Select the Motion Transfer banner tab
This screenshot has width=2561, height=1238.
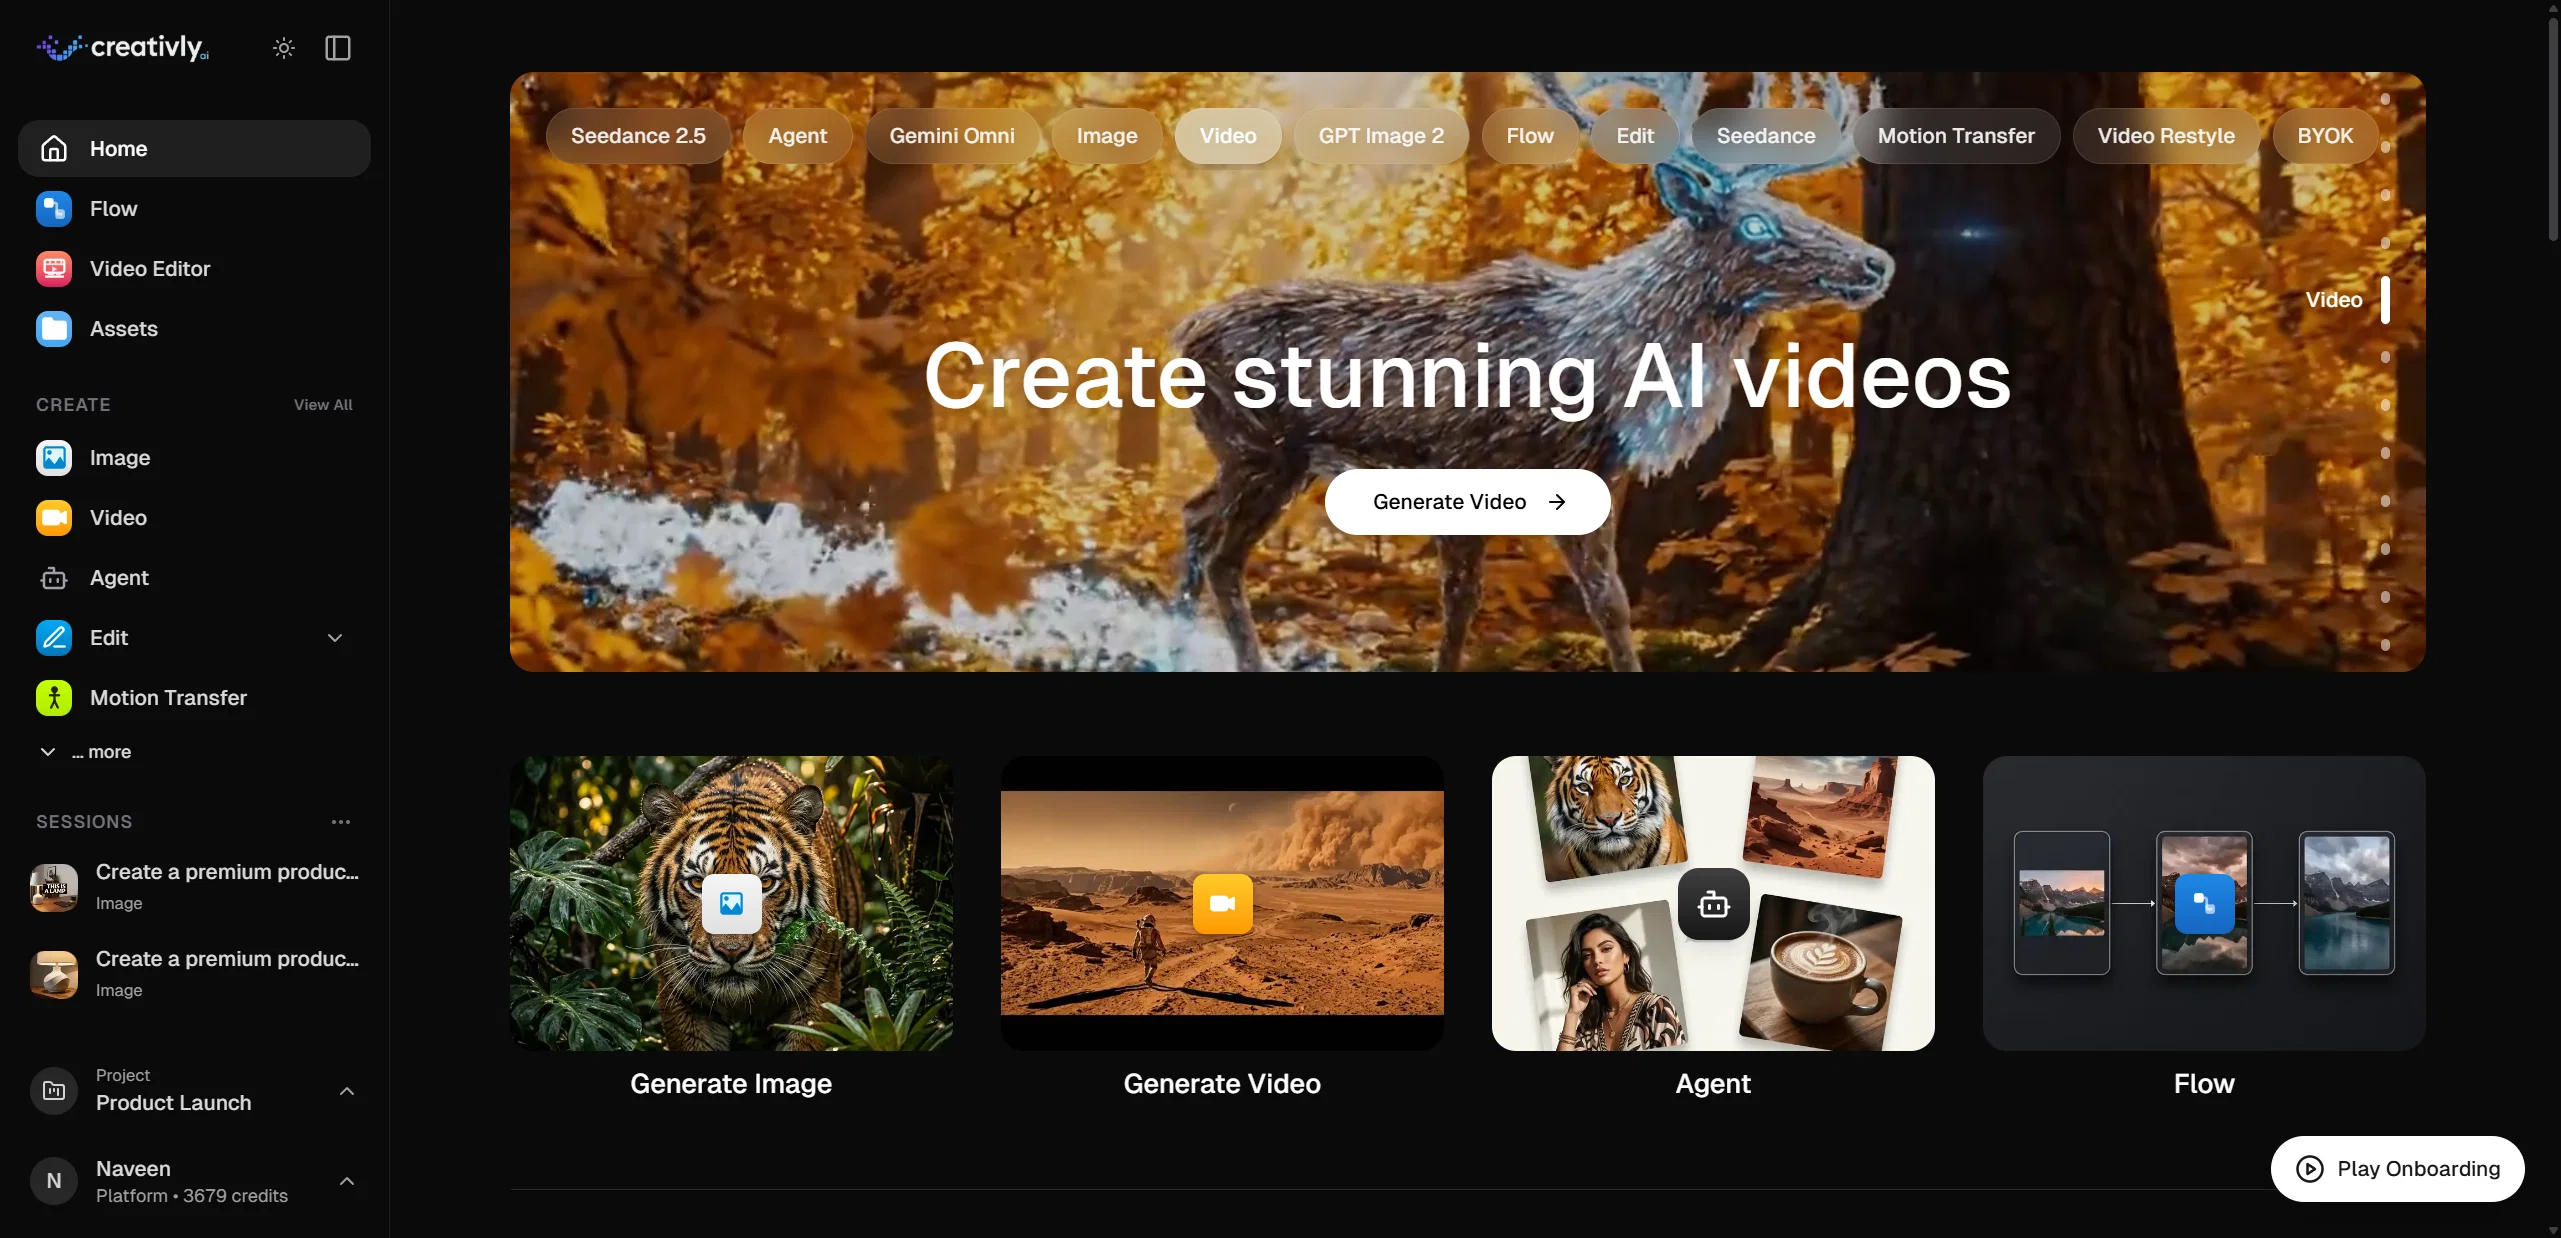pos(1956,135)
